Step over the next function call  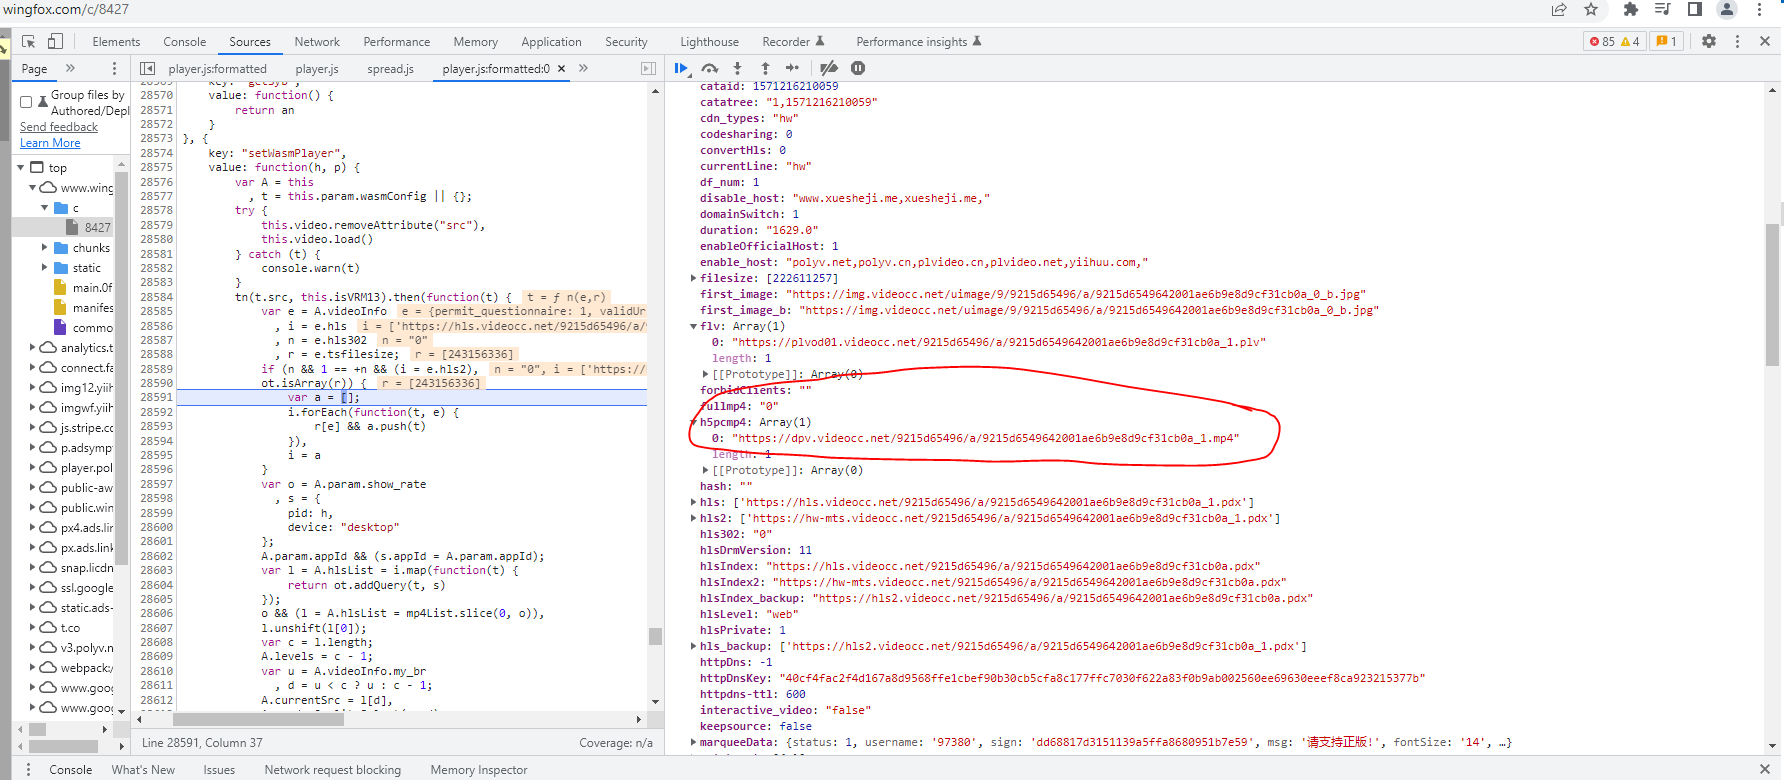(710, 68)
